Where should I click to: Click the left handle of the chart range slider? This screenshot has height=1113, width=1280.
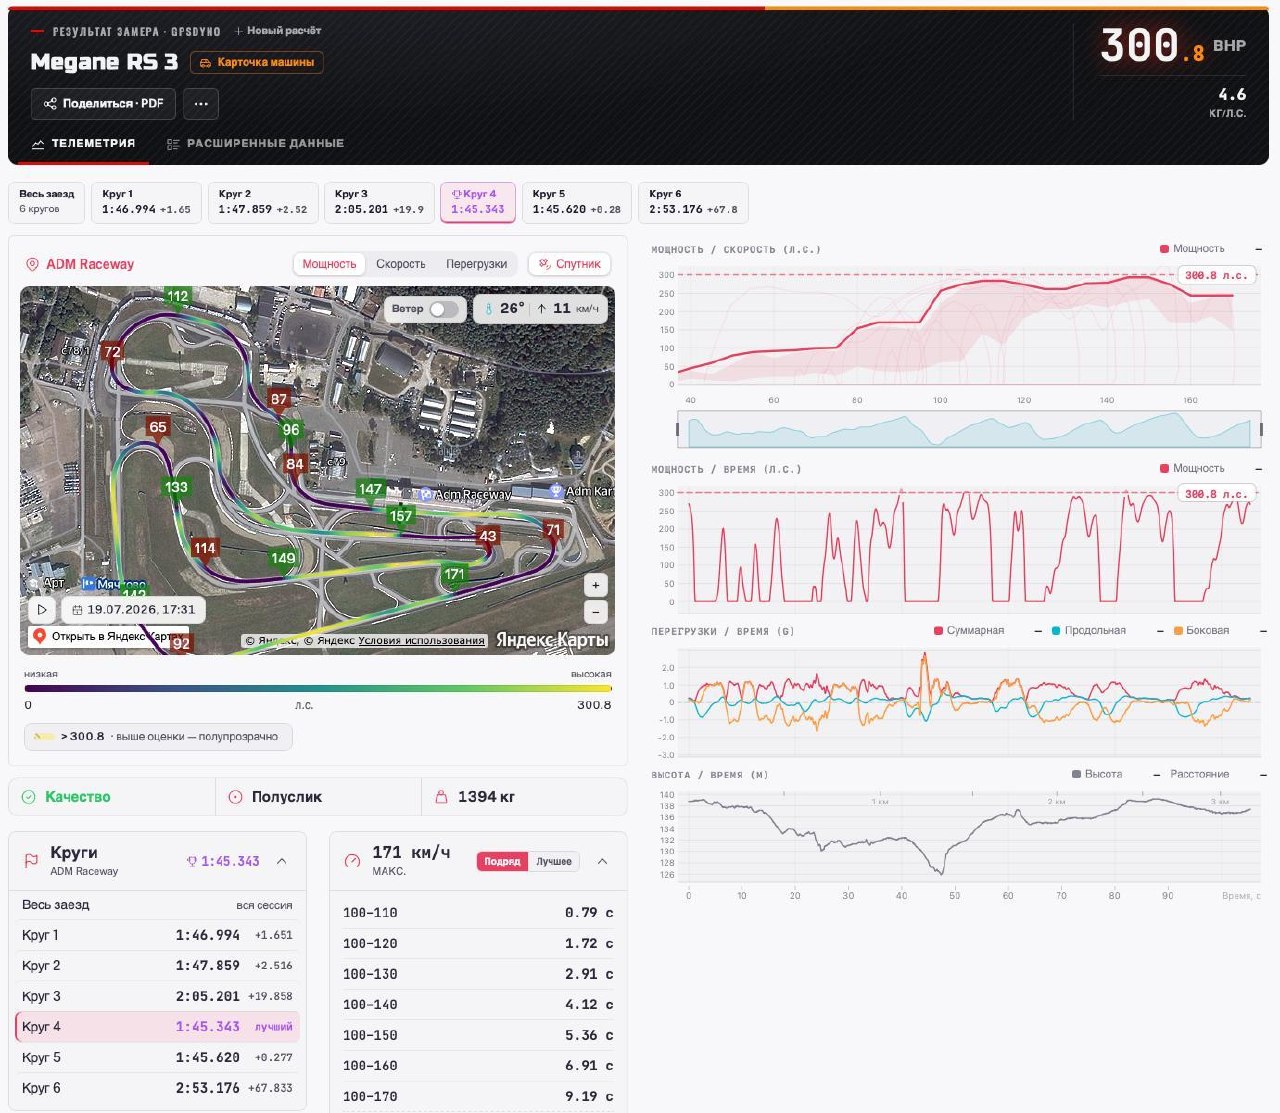[x=678, y=430]
